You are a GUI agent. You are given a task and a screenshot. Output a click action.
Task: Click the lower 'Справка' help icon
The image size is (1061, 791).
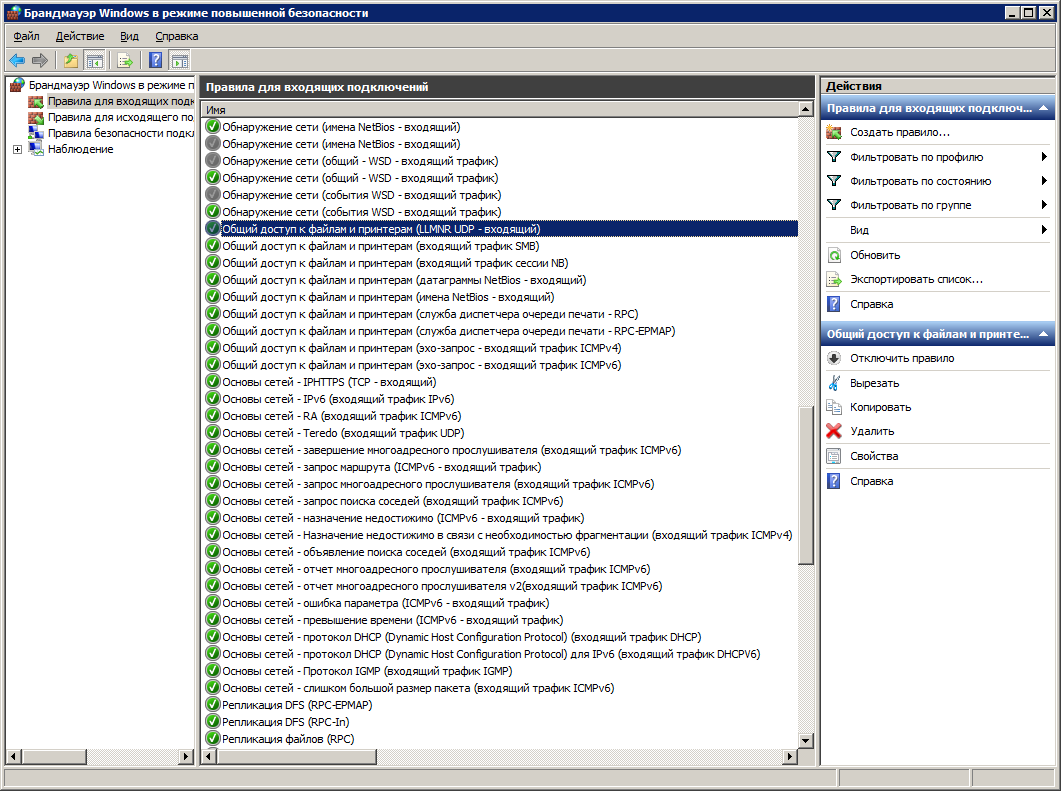(x=834, y=481)
